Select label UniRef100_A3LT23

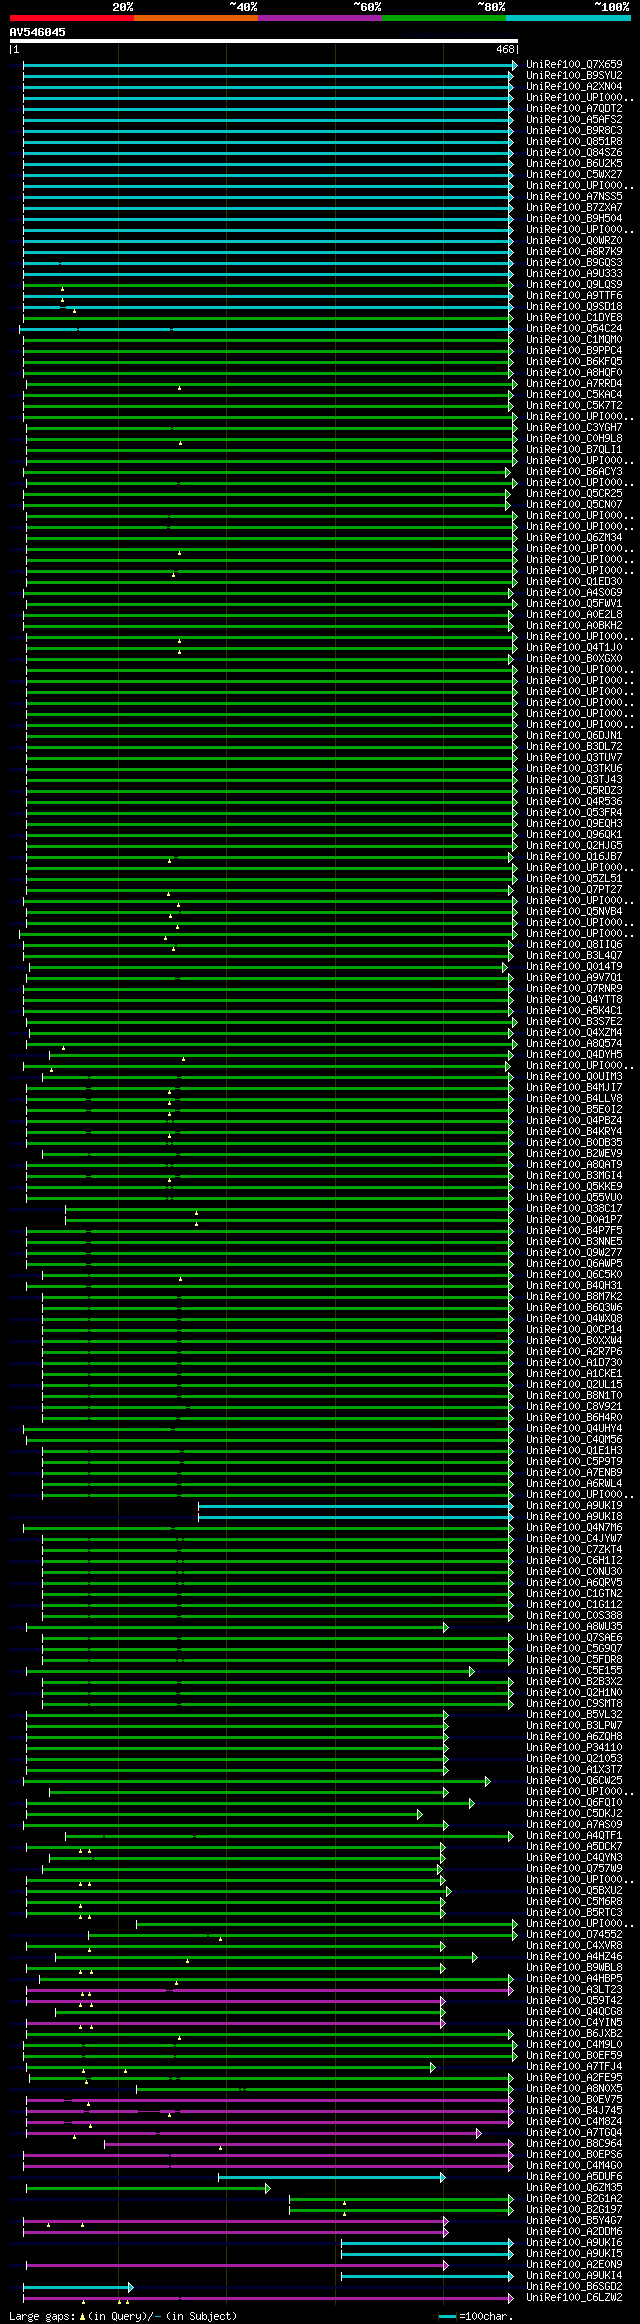[x=574, y=1990]
